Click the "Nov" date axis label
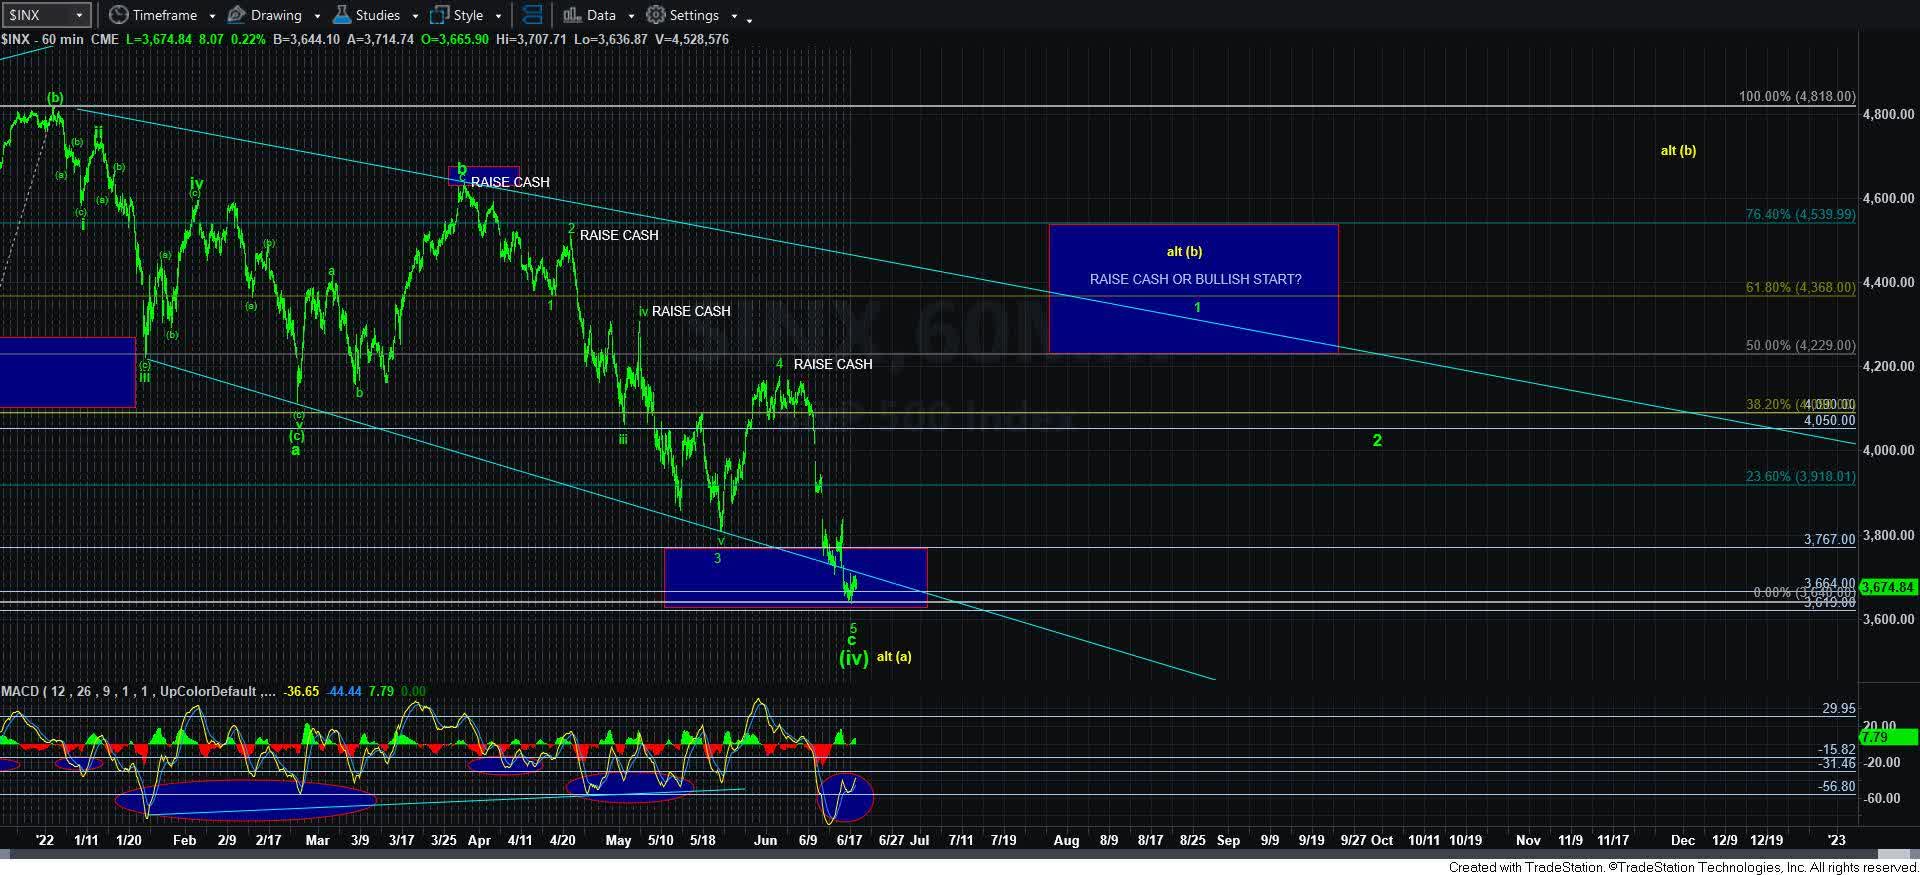 tap(1528, 840)
